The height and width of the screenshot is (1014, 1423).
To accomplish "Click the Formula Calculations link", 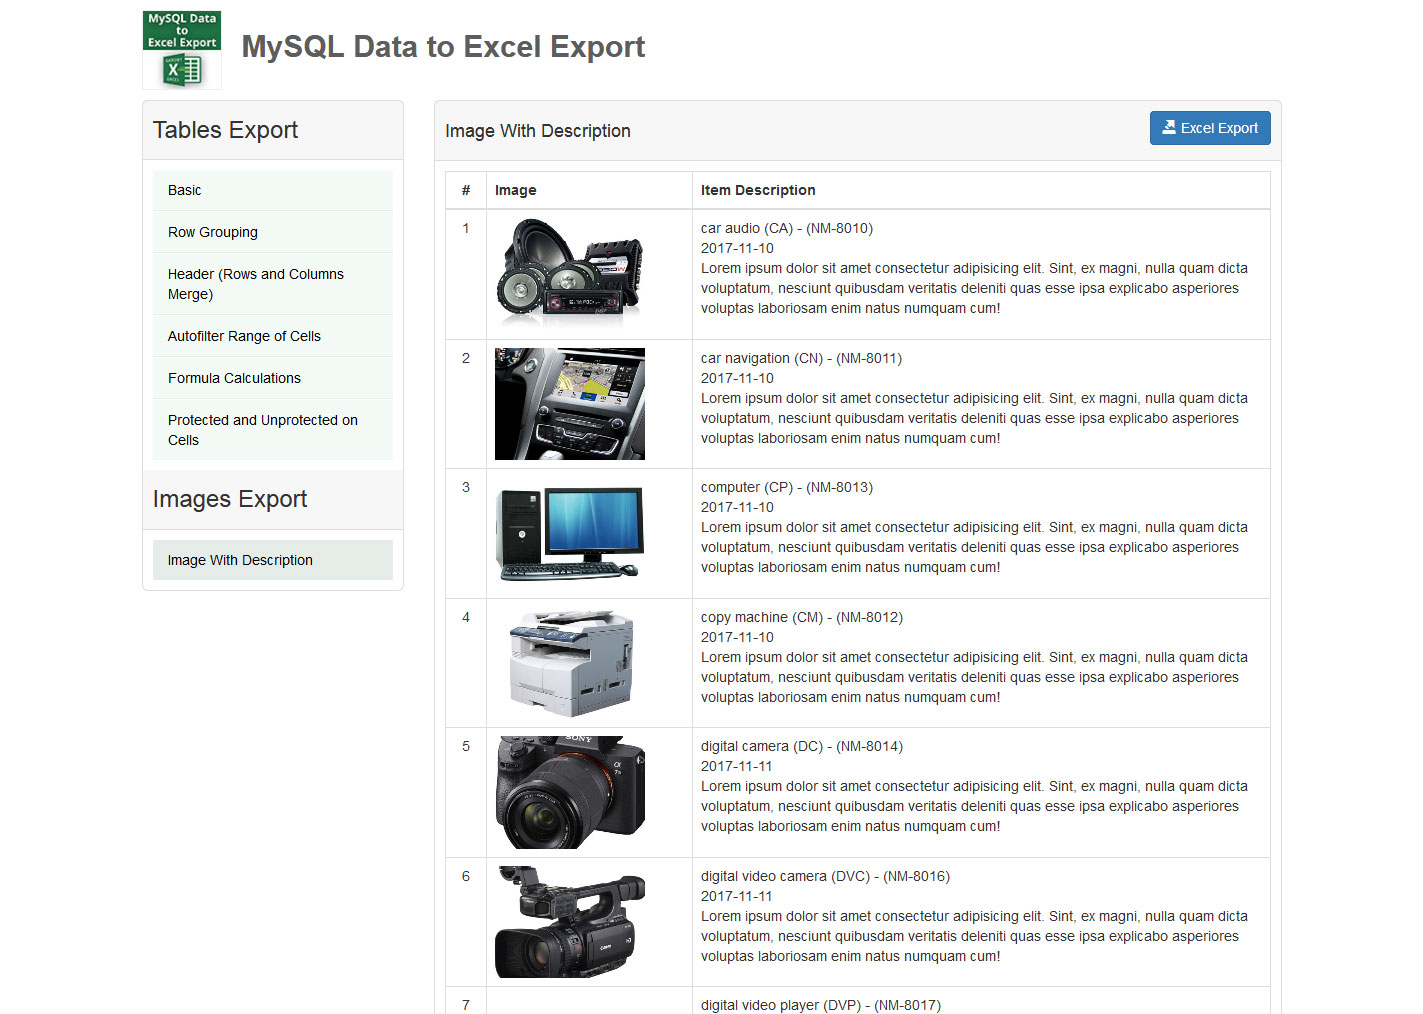I will coord(234,378).
